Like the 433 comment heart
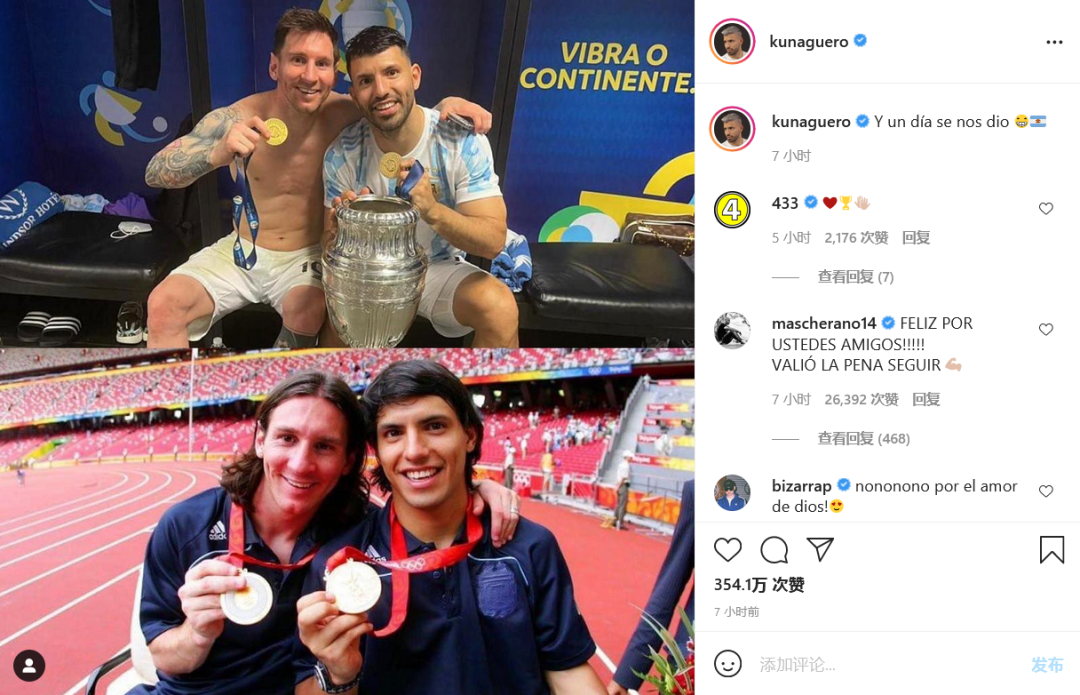This screenshot has height=695, width=1080. (1046, 208)
